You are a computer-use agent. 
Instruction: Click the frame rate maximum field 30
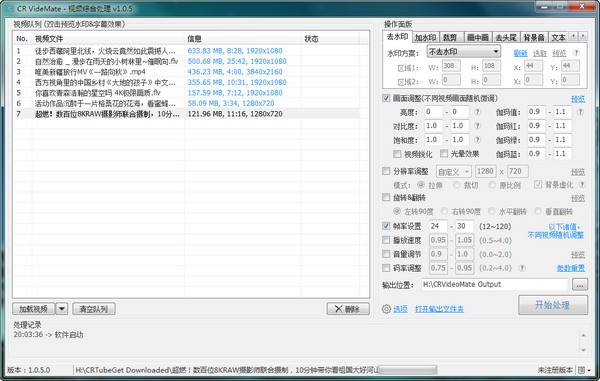point(464,226)
